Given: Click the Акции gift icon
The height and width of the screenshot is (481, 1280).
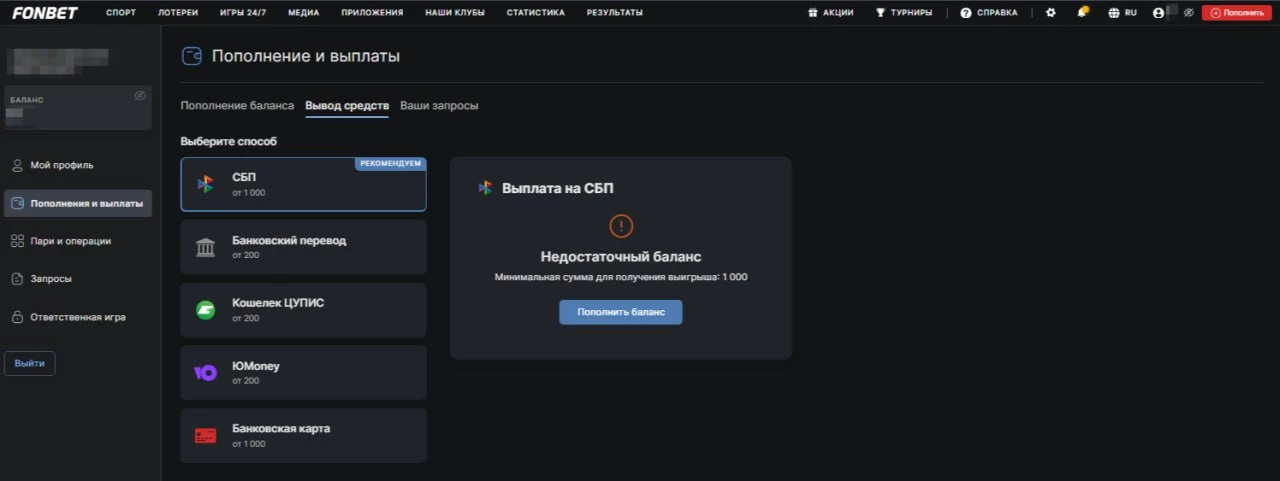Looking at the screenshot, I should click(813, 13).
